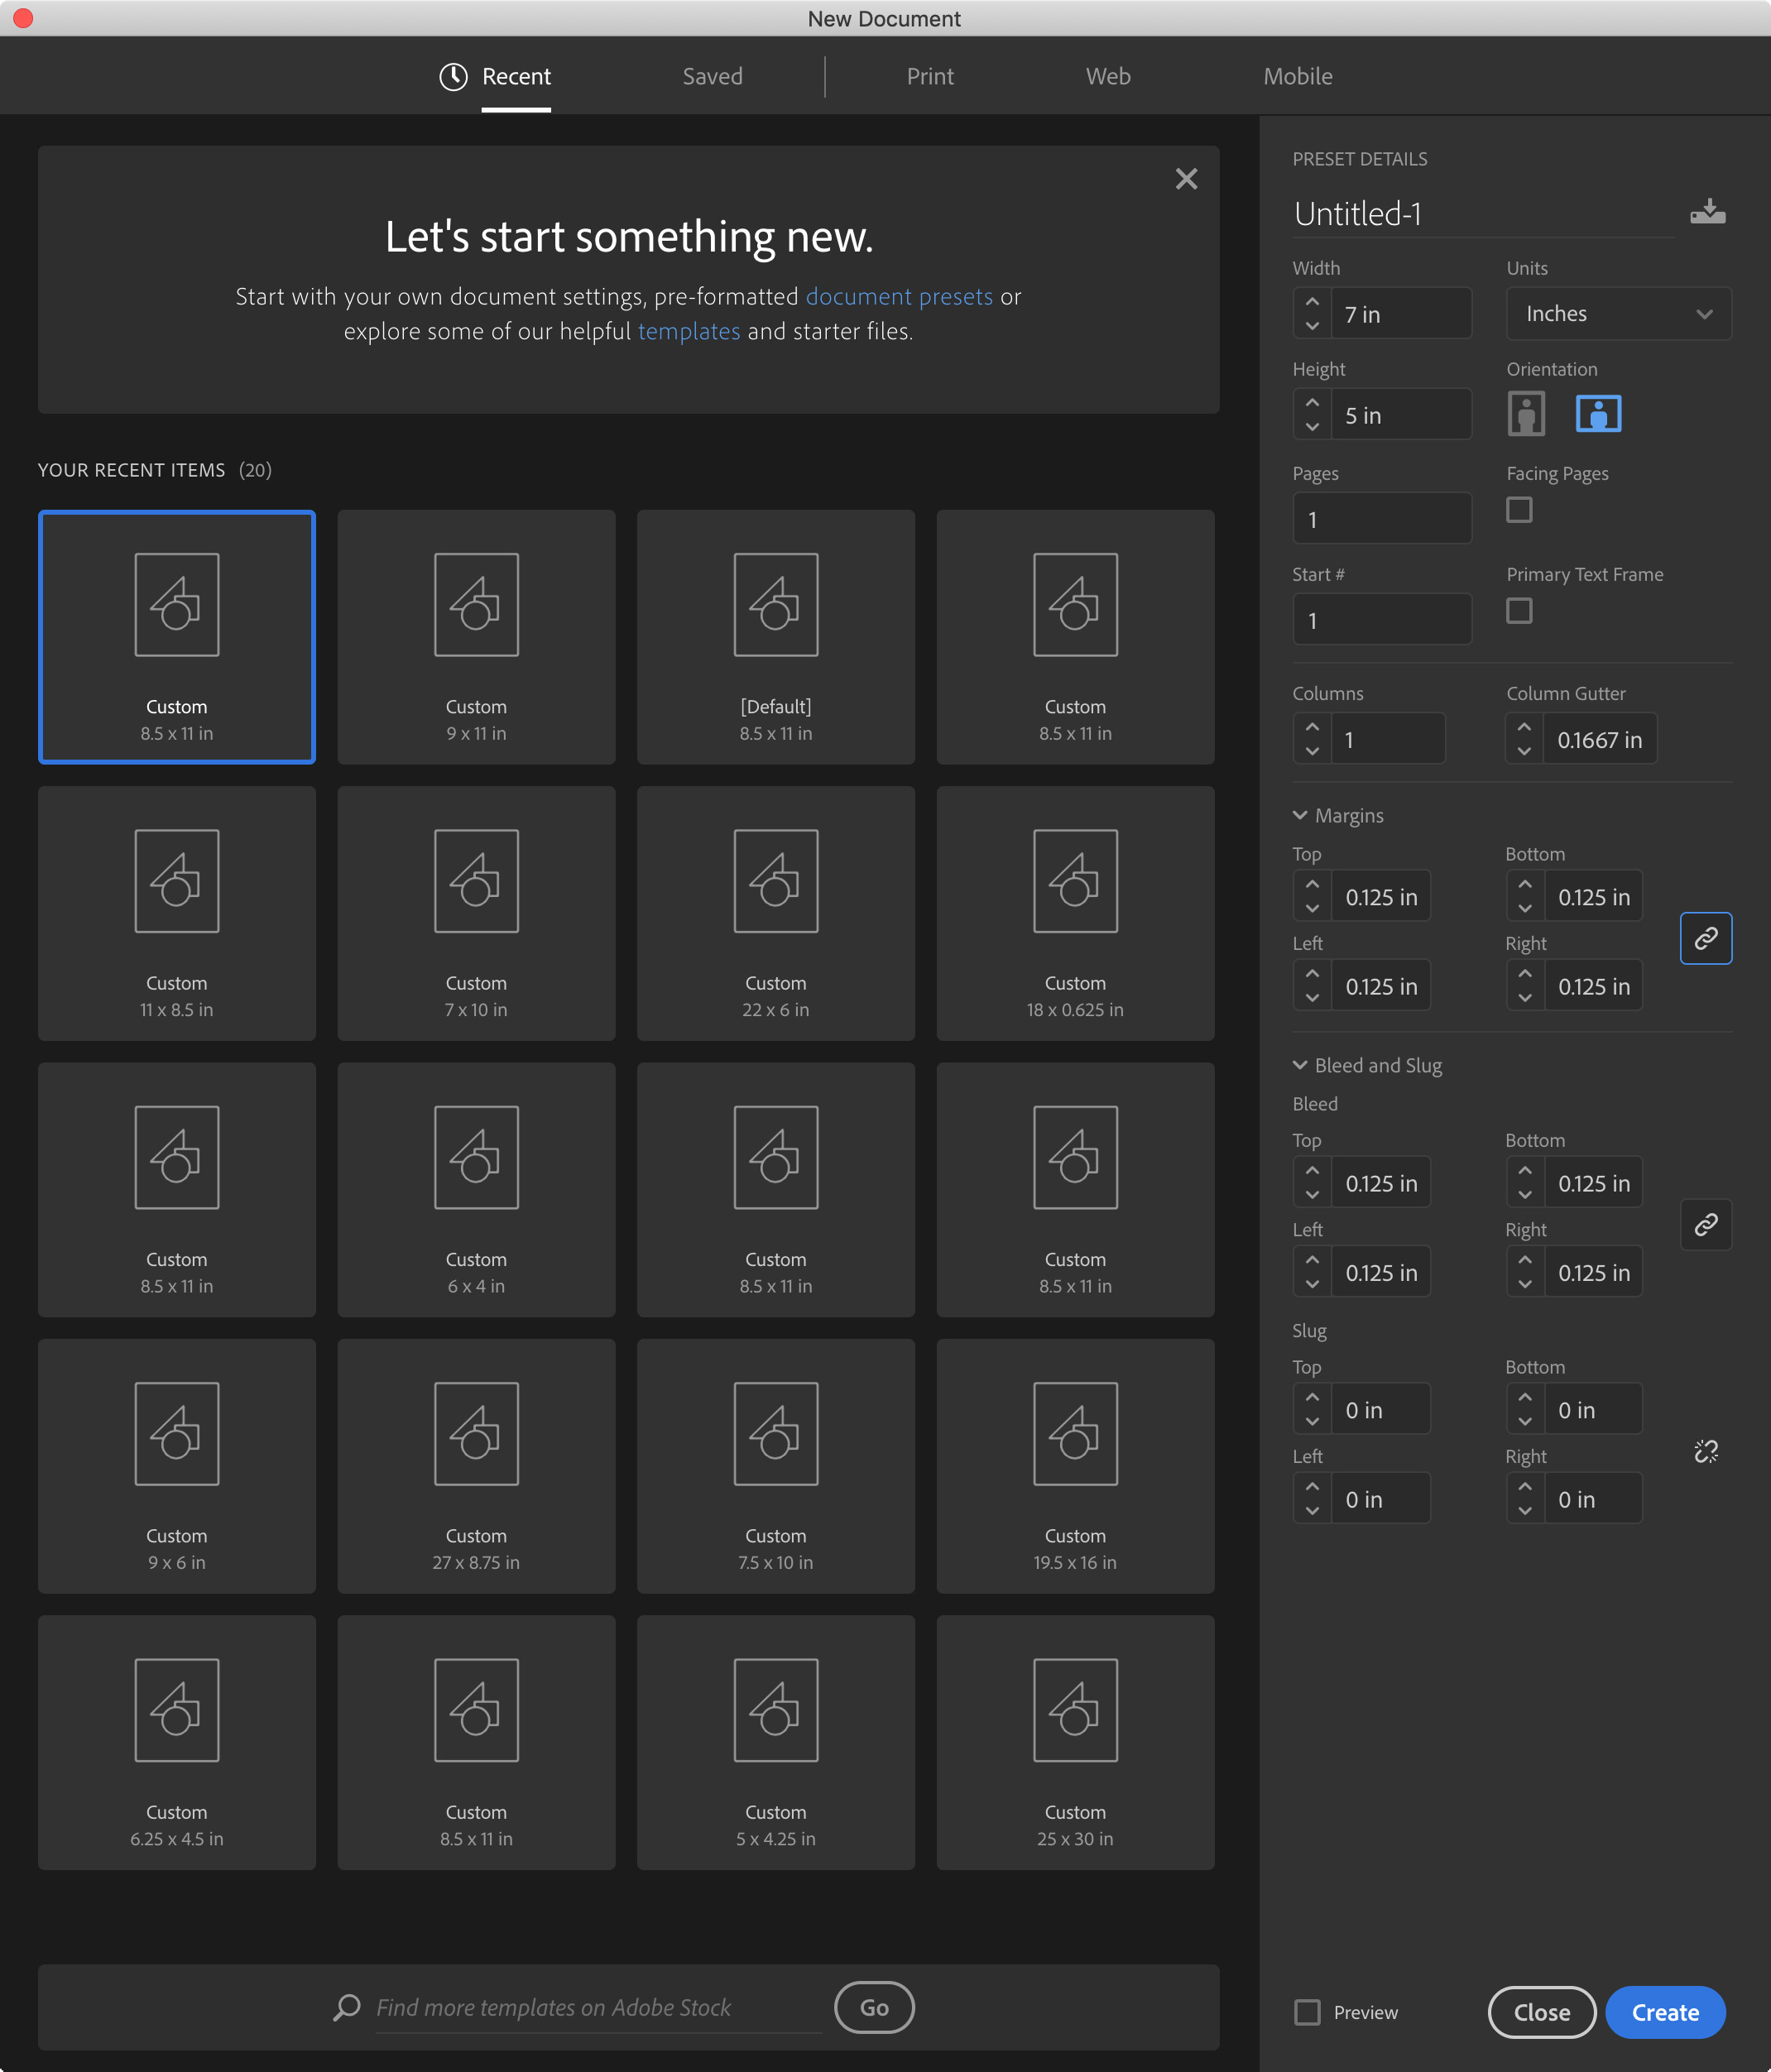The width and height of the screenshot is (1771, 2072).
Task: Select the Custom 5 x 4.25 in preset
Action: 776,1742
